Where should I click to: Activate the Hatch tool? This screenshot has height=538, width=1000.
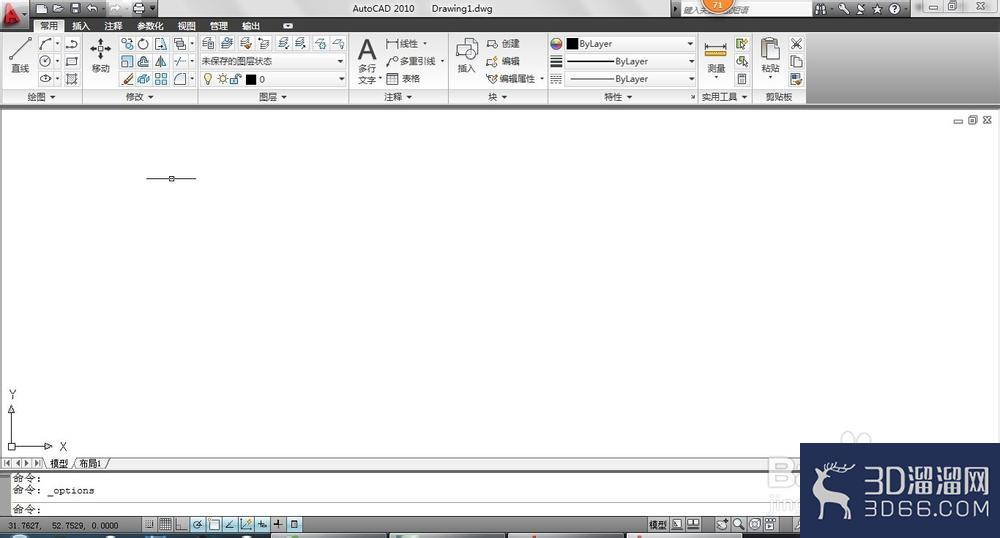pyautogui.click(x=71, y=79)
